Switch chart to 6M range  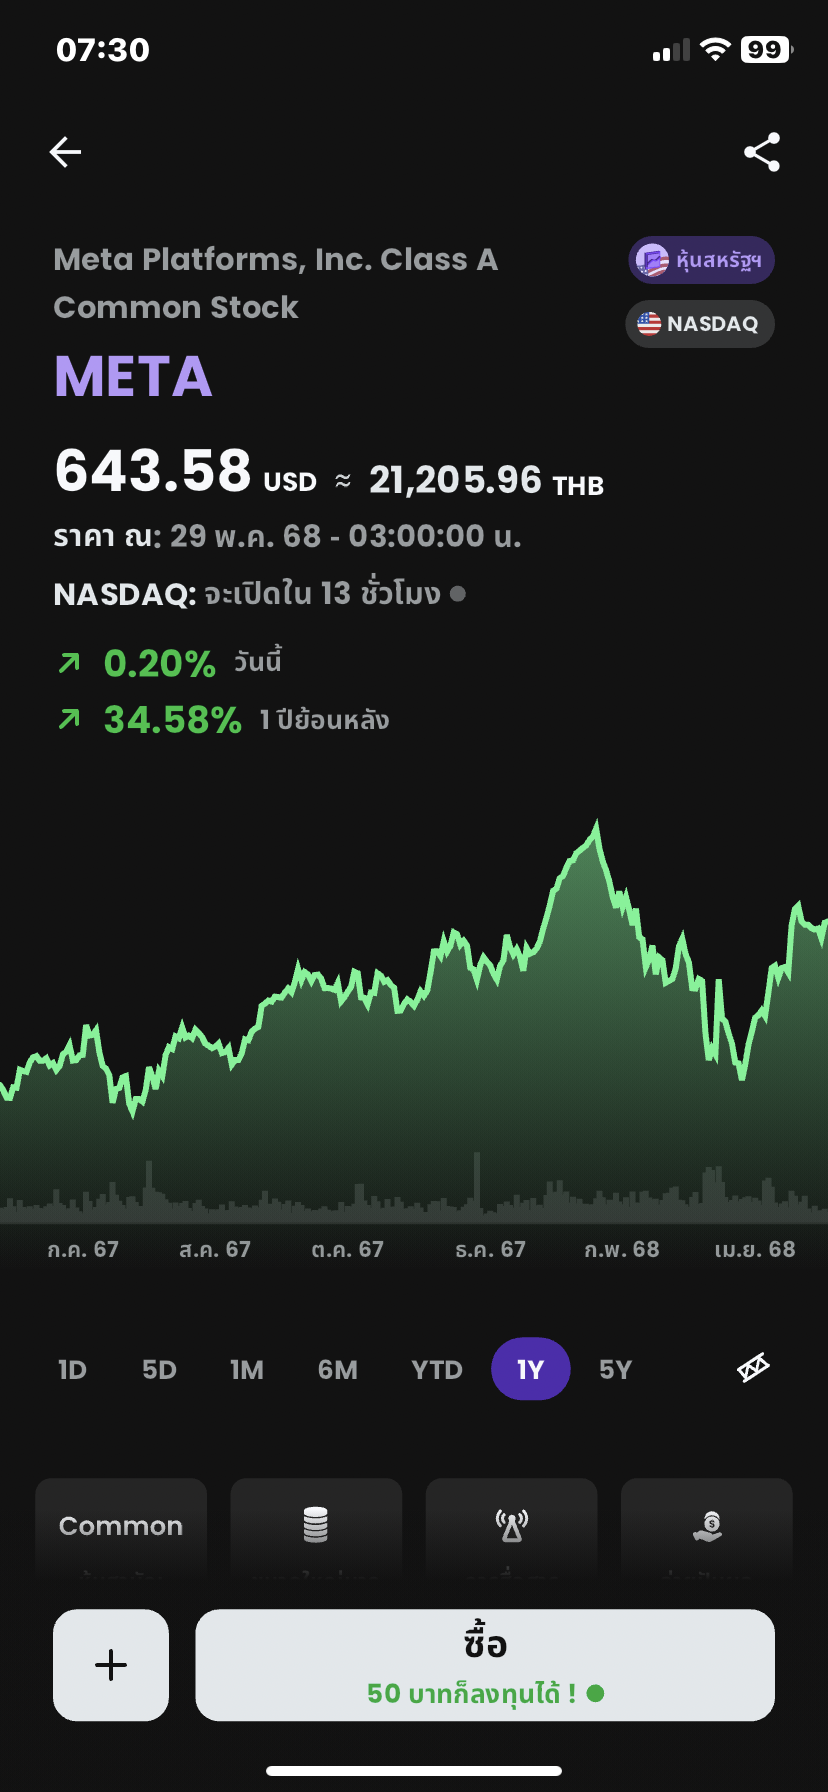pos(338,1370)
